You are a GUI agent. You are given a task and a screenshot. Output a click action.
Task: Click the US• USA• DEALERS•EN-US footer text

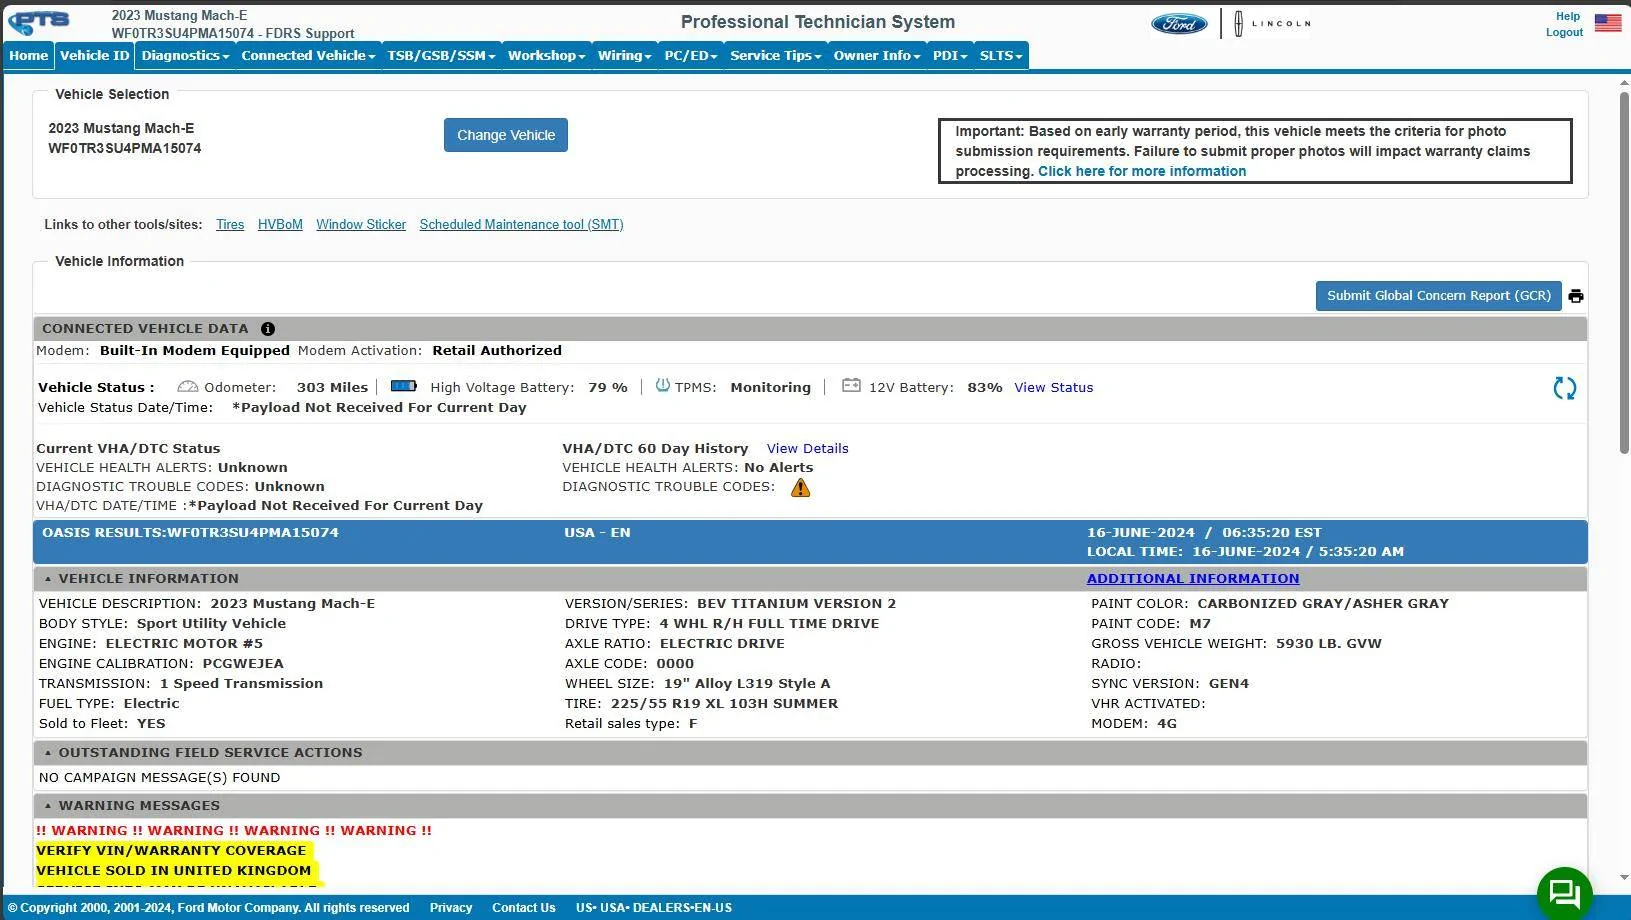tap(654, 908)
